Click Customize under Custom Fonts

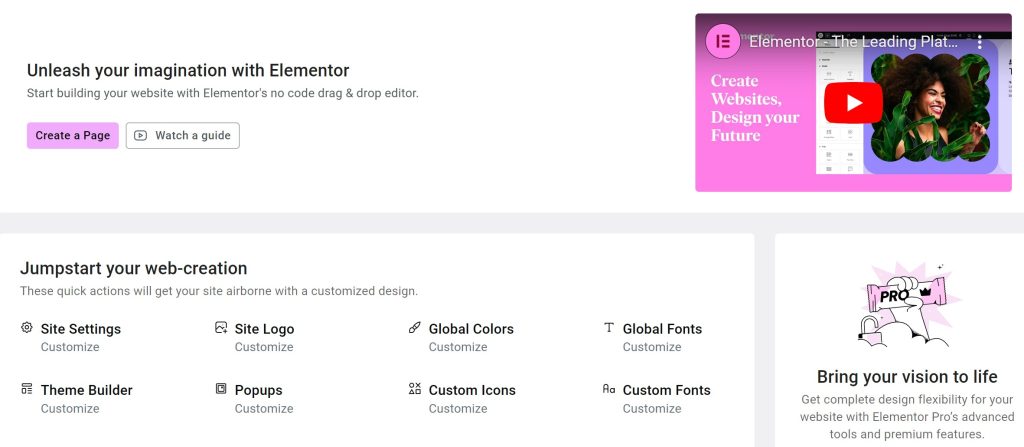pos(652,408)
